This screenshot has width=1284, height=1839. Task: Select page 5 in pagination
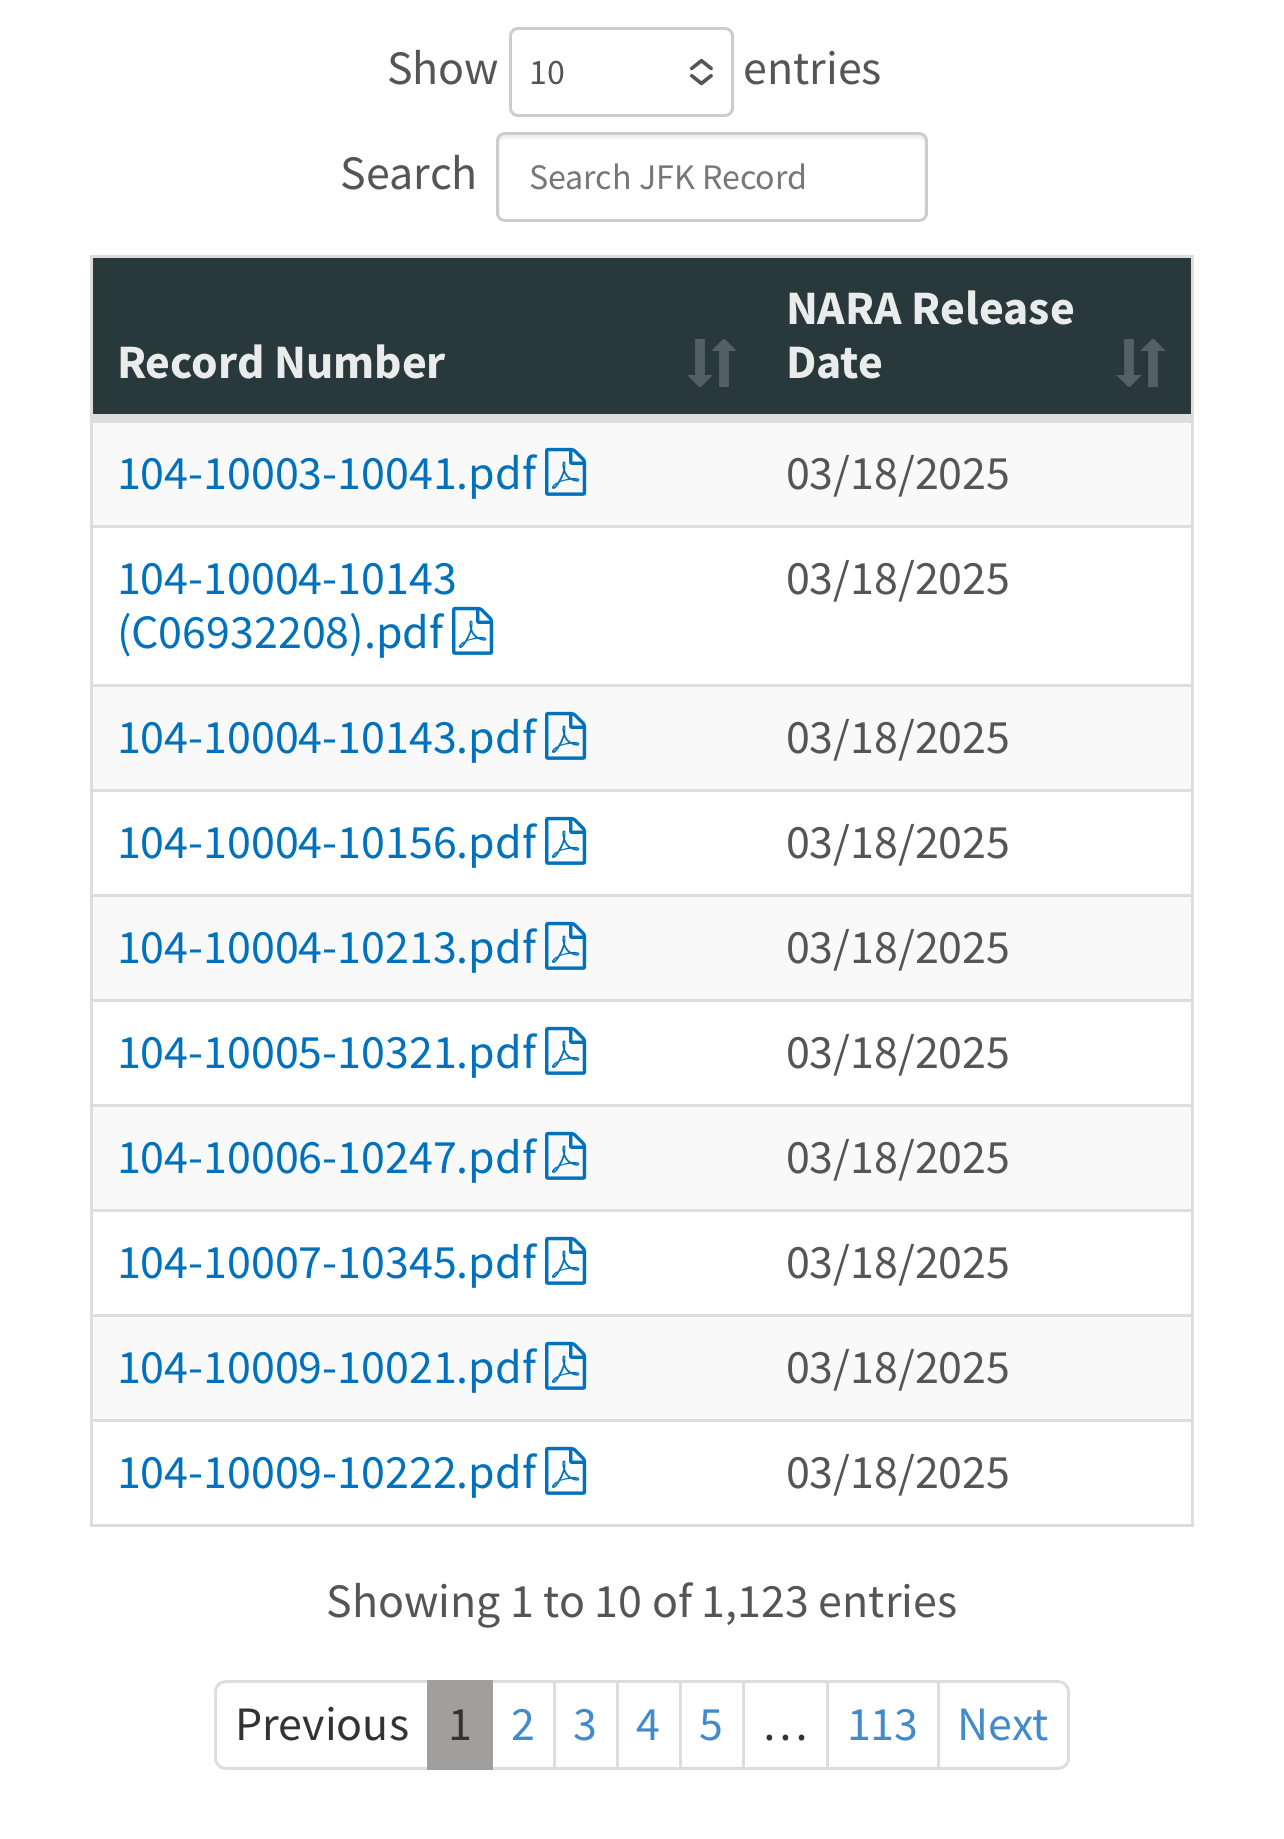[711, 1725]
